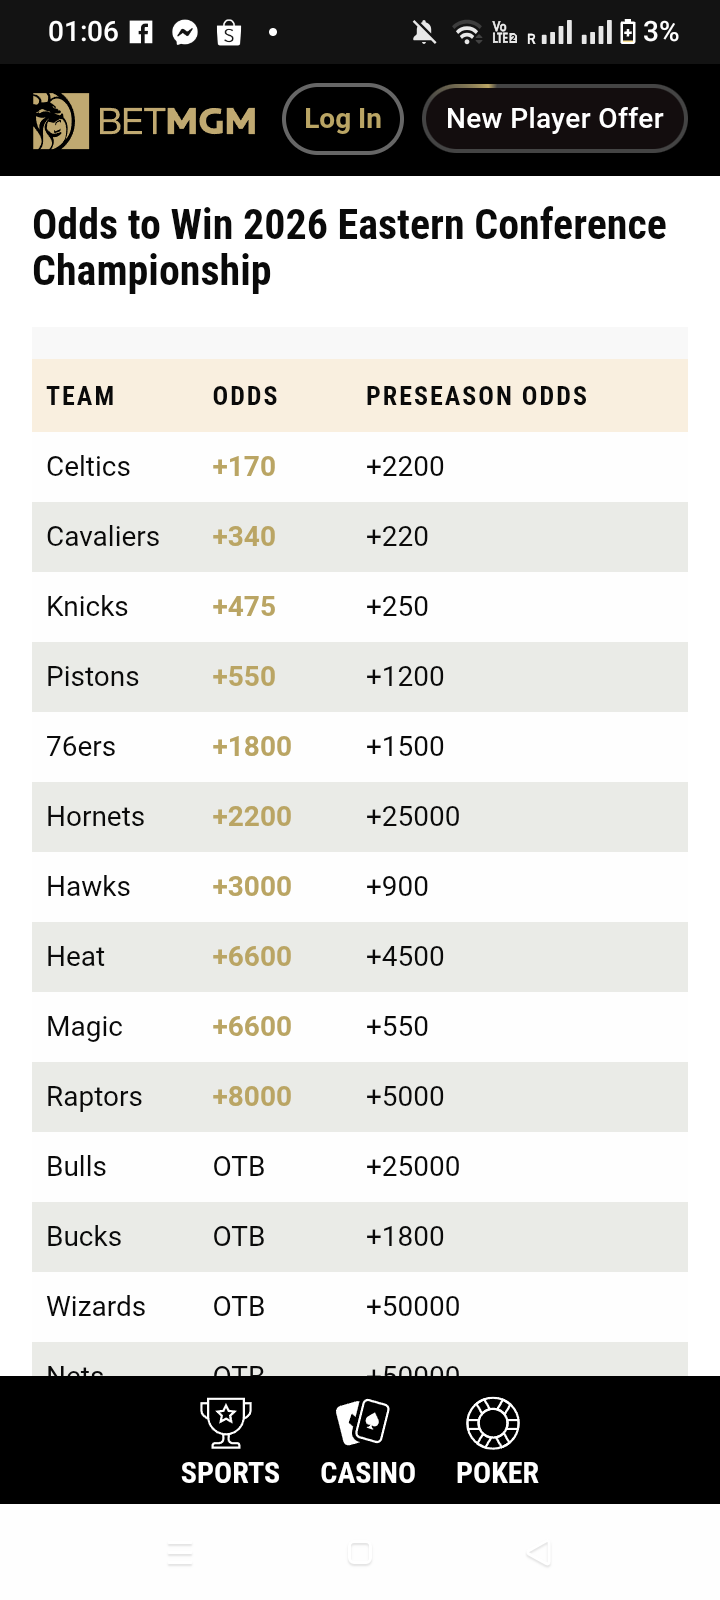Open the Android recent apps menu
Screen dimensions: 720x1600
tap(180, 1554)
